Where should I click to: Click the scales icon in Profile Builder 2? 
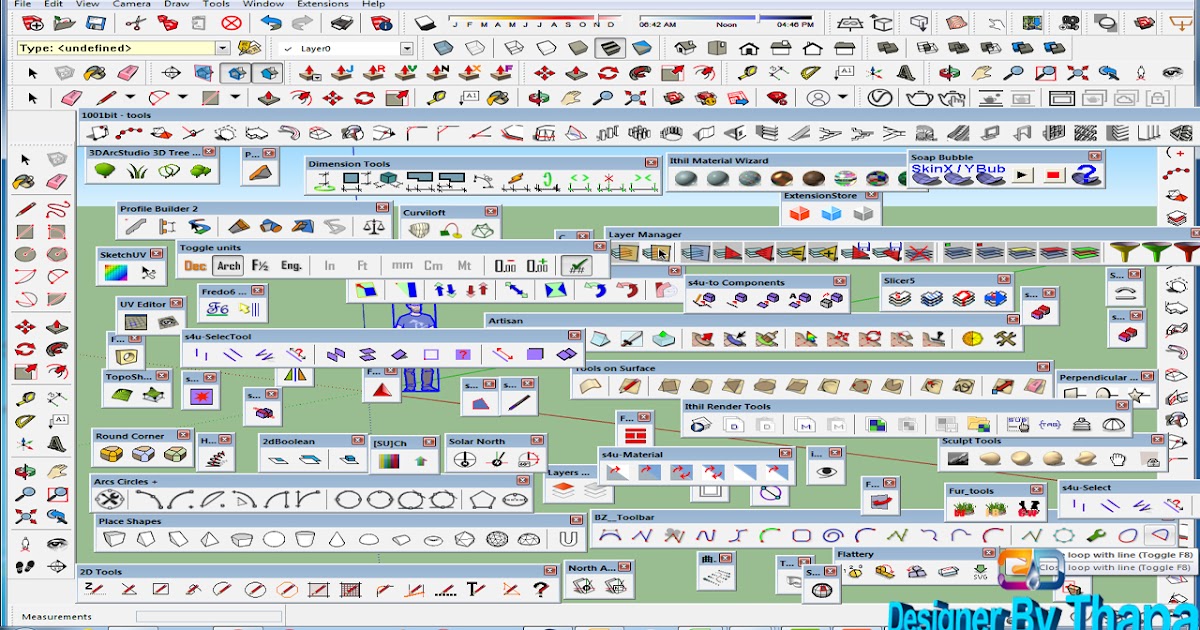tap(374, 226)
